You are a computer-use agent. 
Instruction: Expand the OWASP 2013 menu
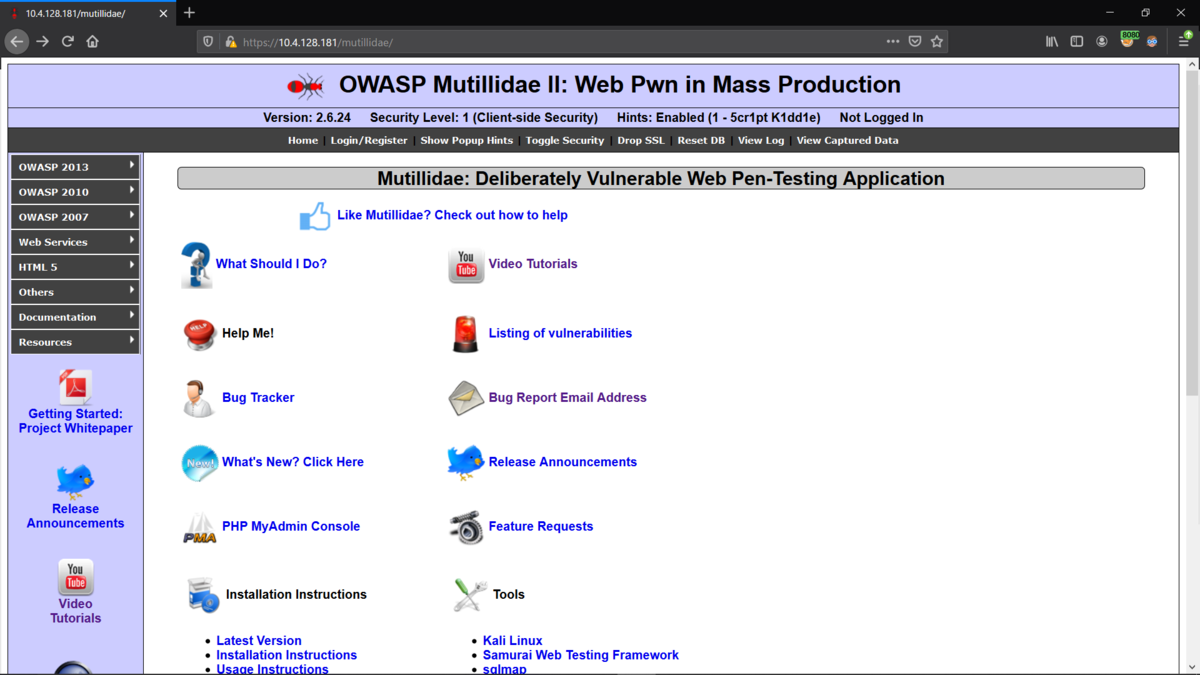click(x=75, y=167)
